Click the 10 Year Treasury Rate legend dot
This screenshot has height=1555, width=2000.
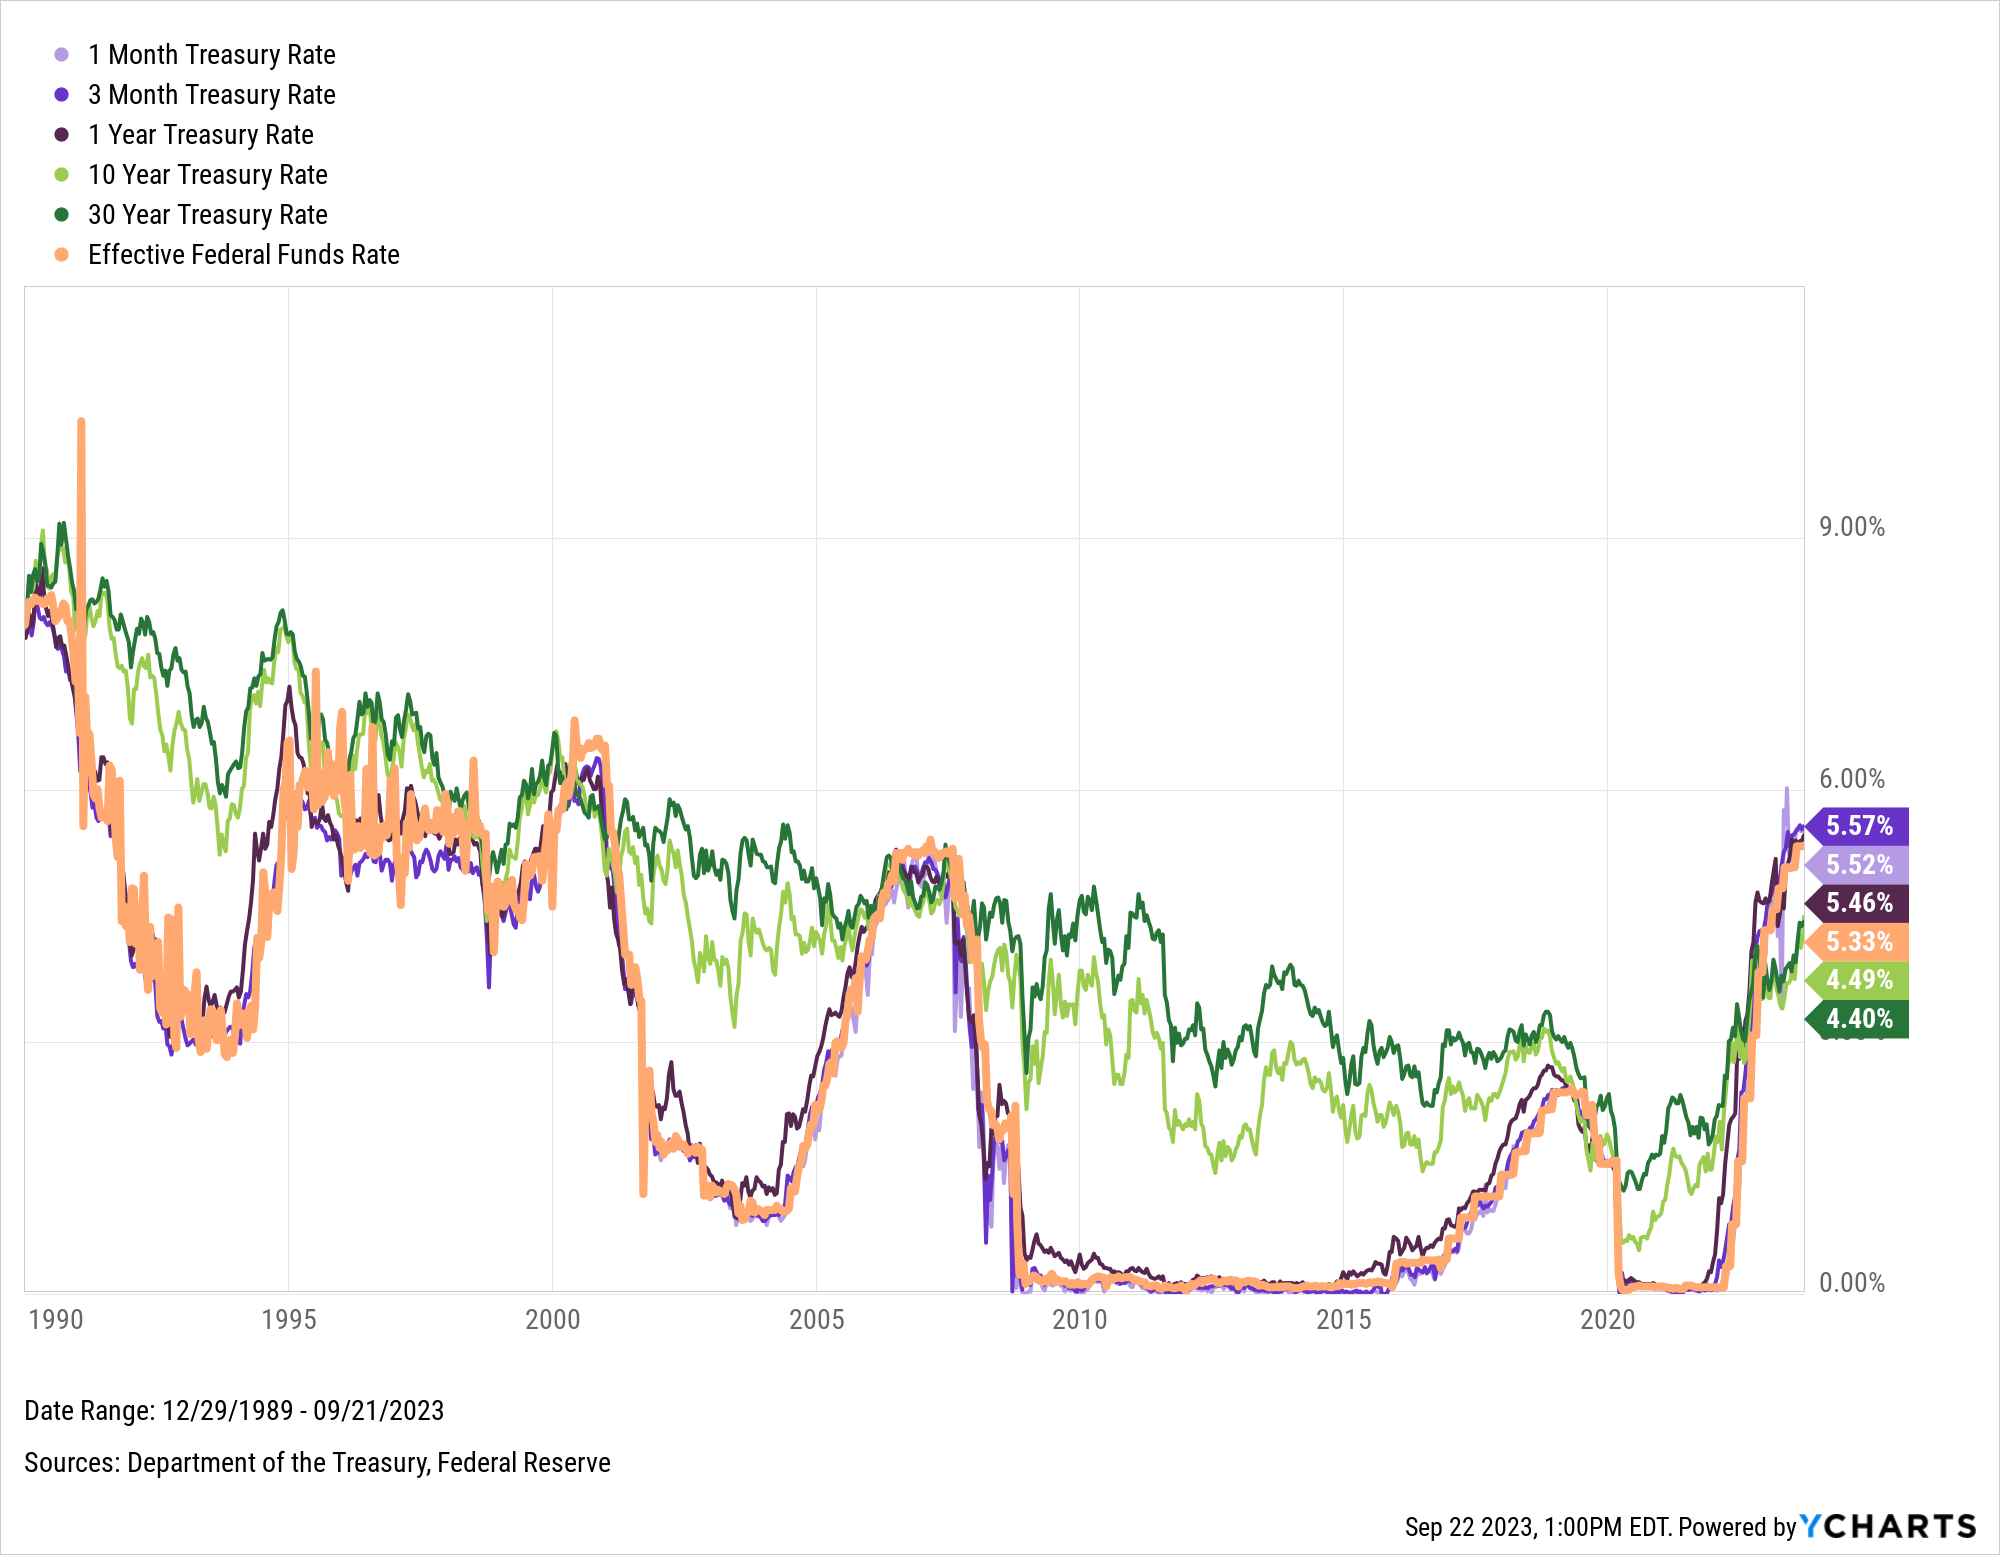coord(62,175)
